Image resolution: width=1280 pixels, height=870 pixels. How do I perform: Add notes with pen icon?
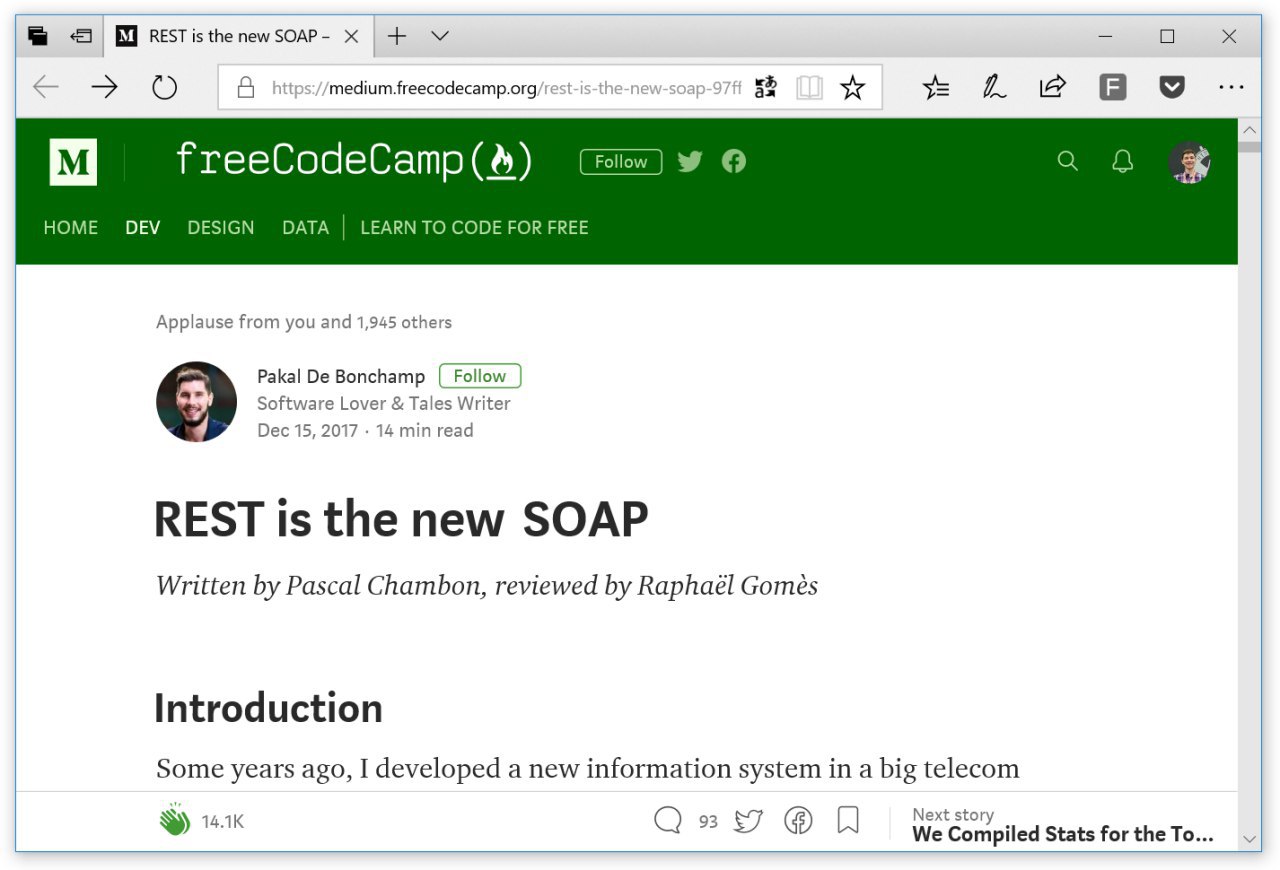[x=994, y=88]
